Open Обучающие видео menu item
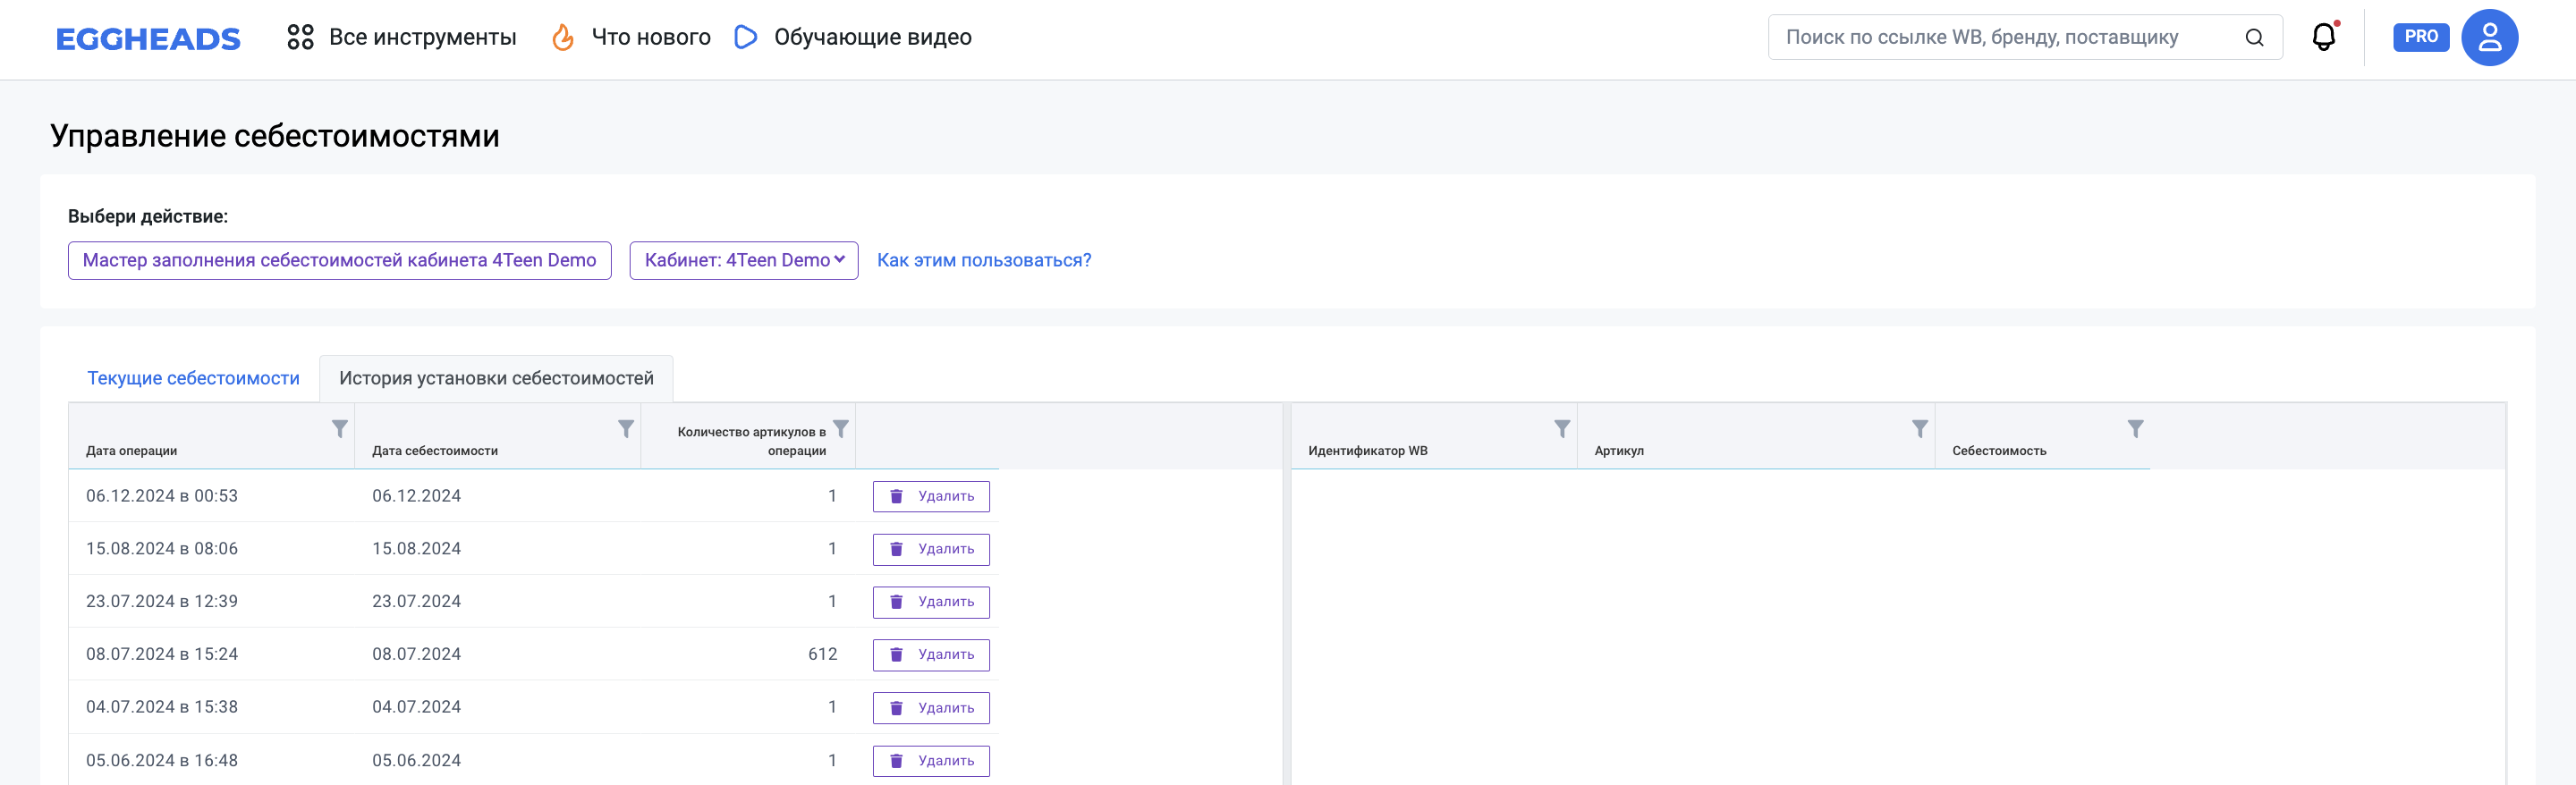This screenshot has width=2576, height=785. pos(872,37)
